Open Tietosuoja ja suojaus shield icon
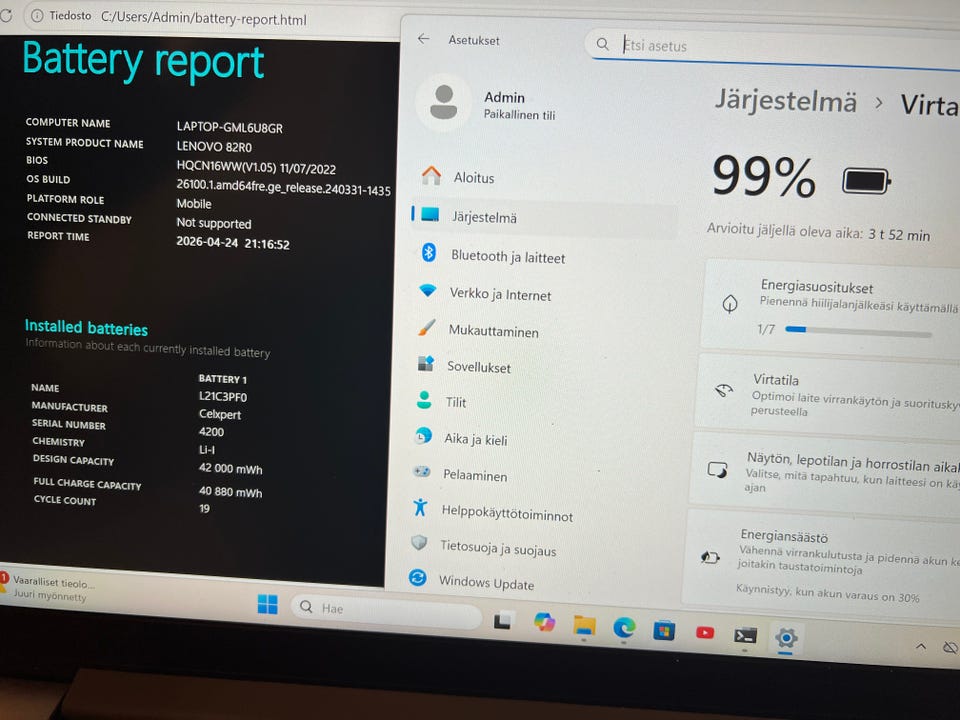The image size is (960, 720). click(419, 542)
